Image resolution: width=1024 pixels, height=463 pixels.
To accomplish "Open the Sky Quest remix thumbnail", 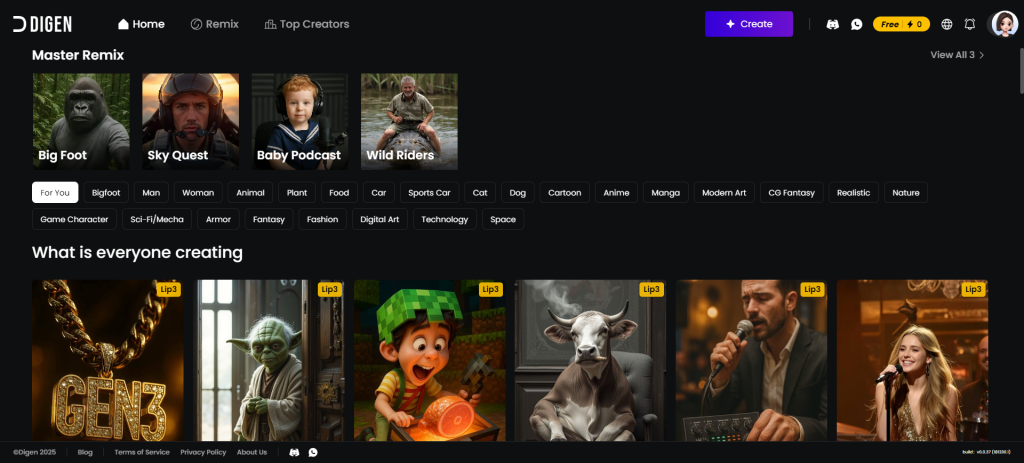I will [x=191, y=121].
